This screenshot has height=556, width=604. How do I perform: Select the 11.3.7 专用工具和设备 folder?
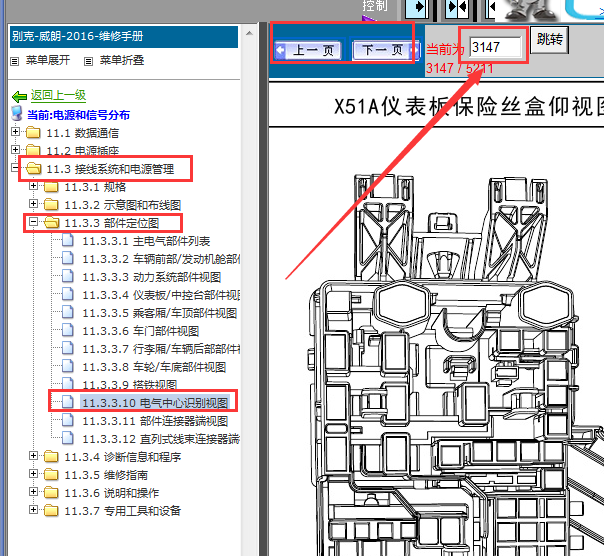click(122, 511)
